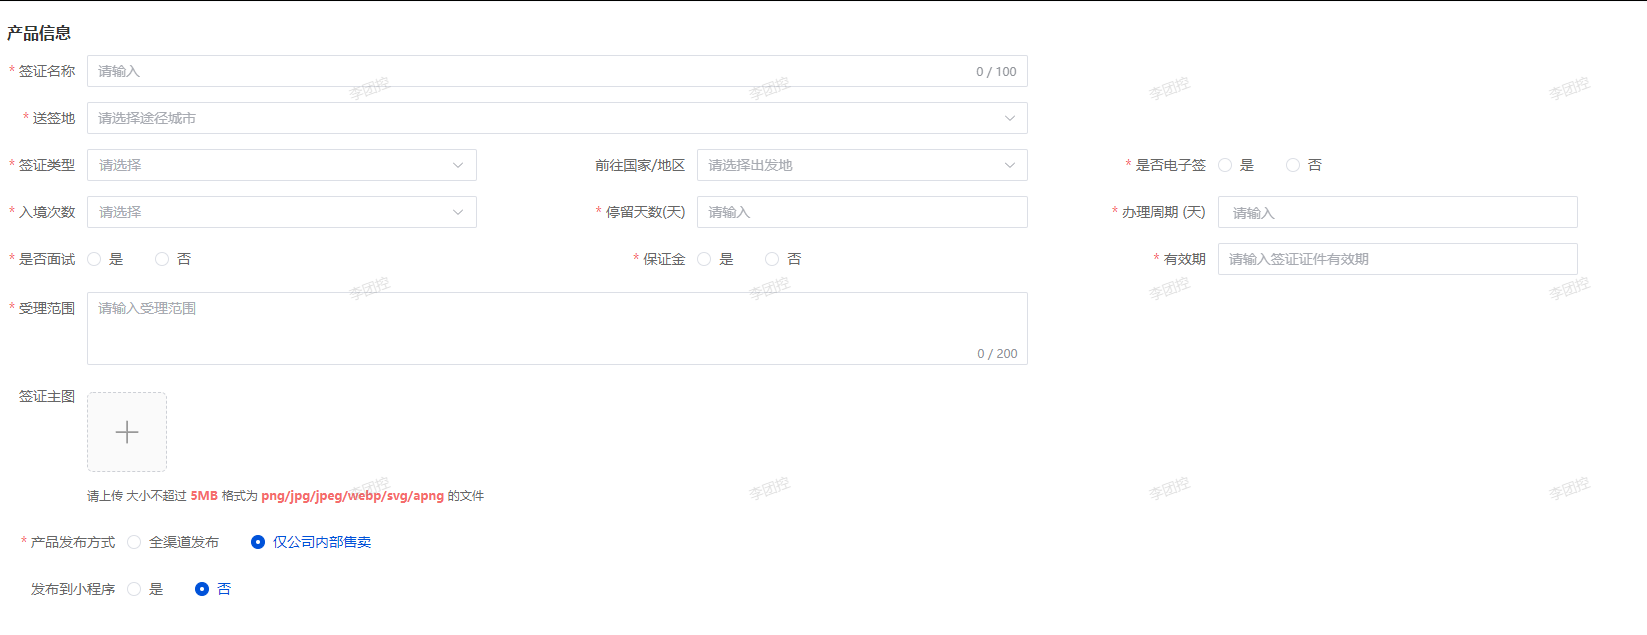
Task: Open the 送签地 city dropdown
Action: (x=556, y=118)
